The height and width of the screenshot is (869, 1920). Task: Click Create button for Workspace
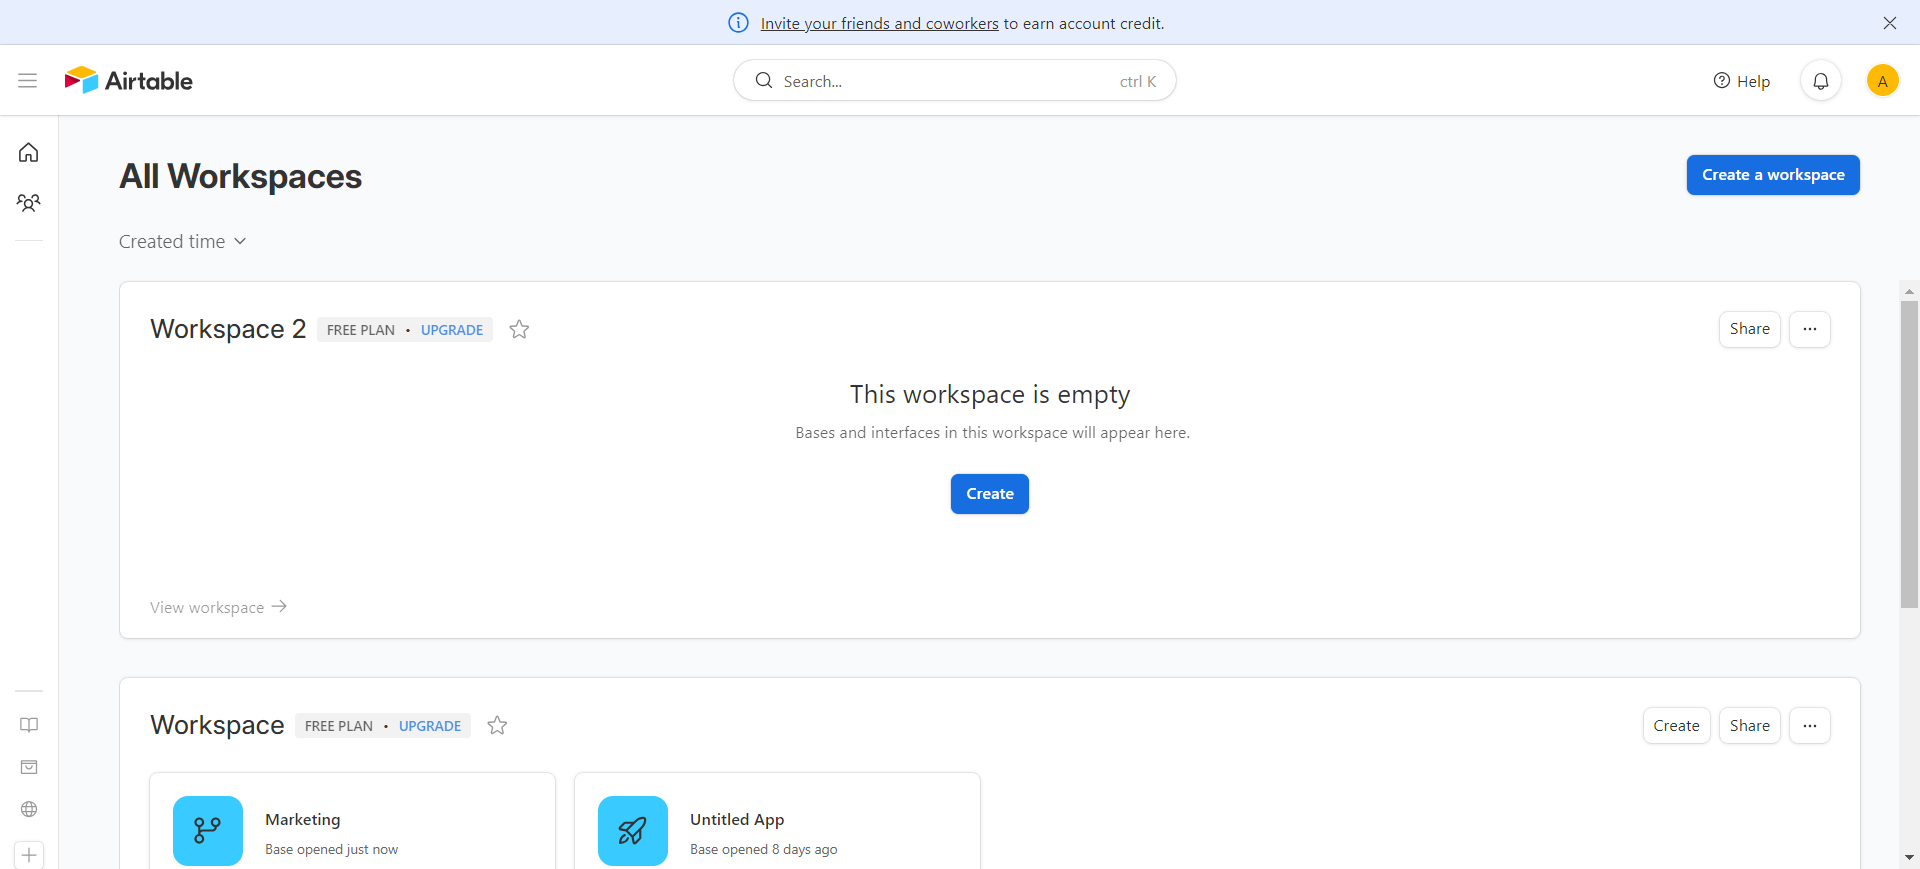[x=1677, y=726]
